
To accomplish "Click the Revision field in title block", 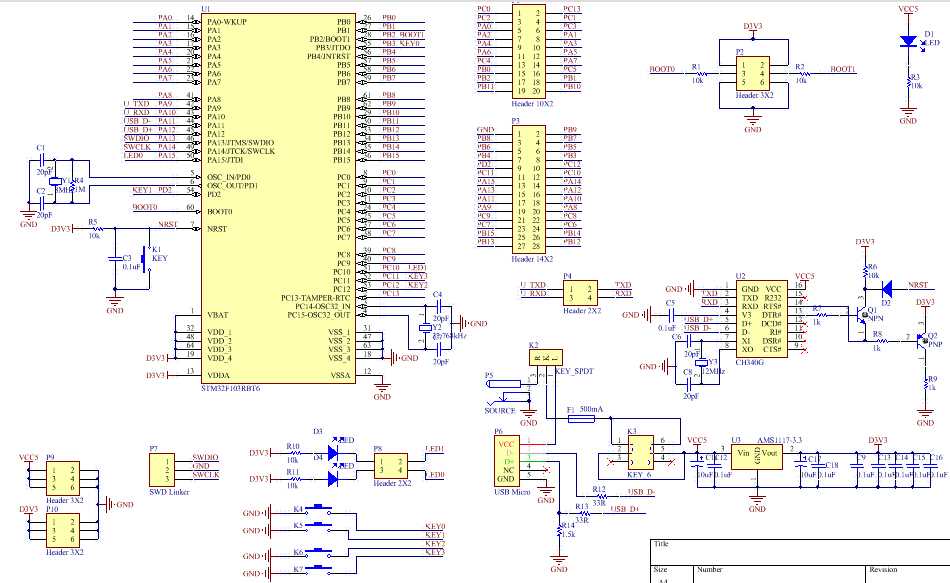I will pos(908,575).
